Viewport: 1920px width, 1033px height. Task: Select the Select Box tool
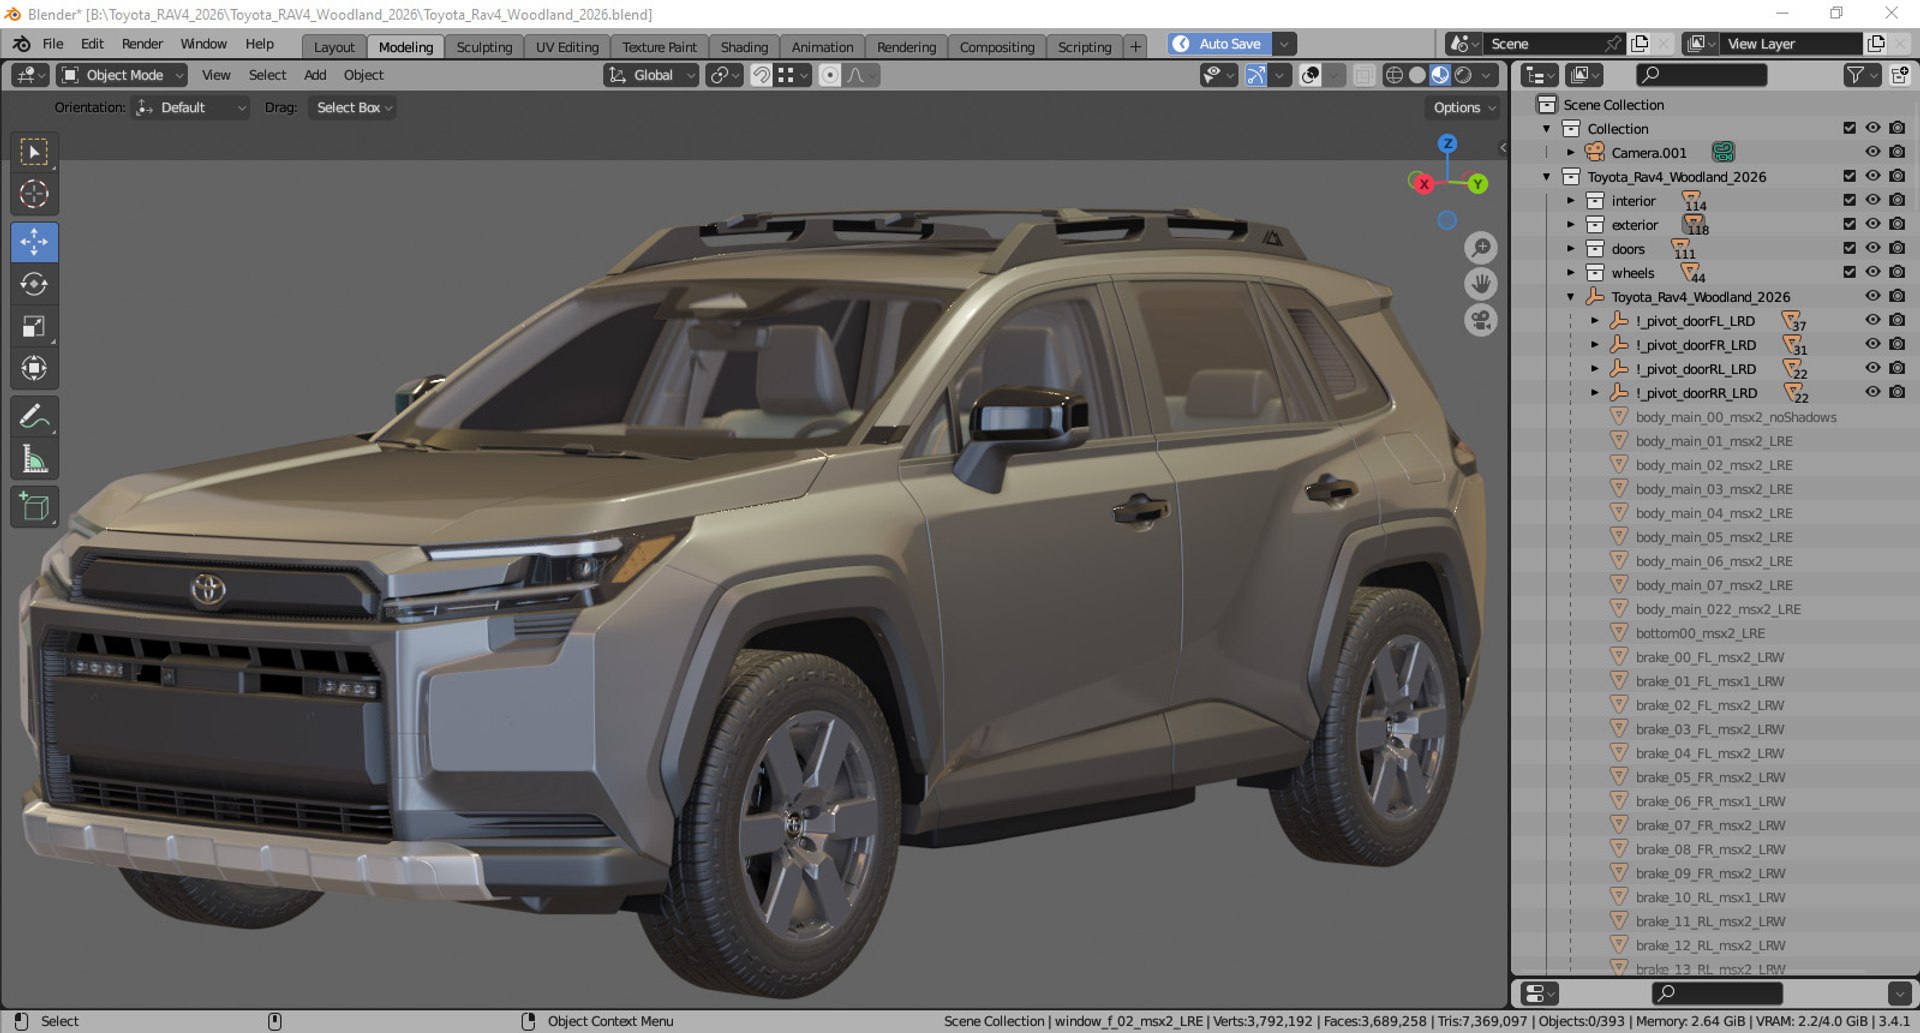(34, 152)
